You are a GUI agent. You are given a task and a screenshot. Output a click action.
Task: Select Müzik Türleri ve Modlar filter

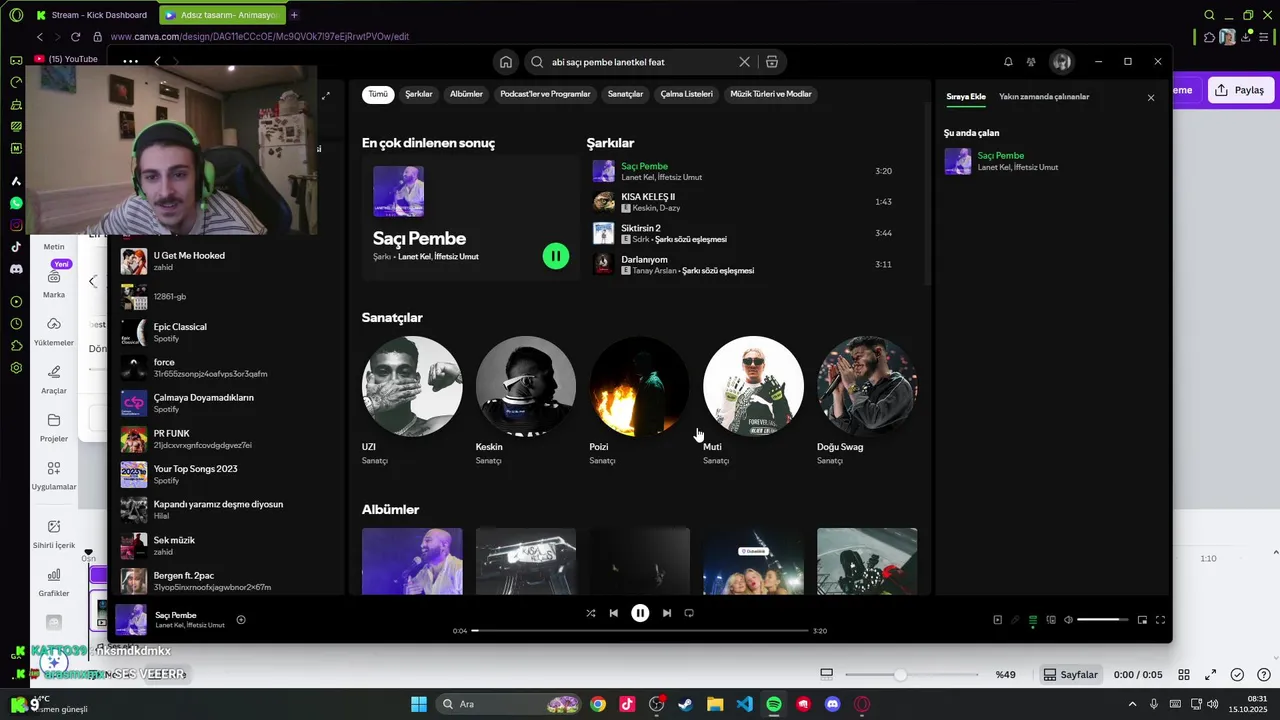coord(771,94)
